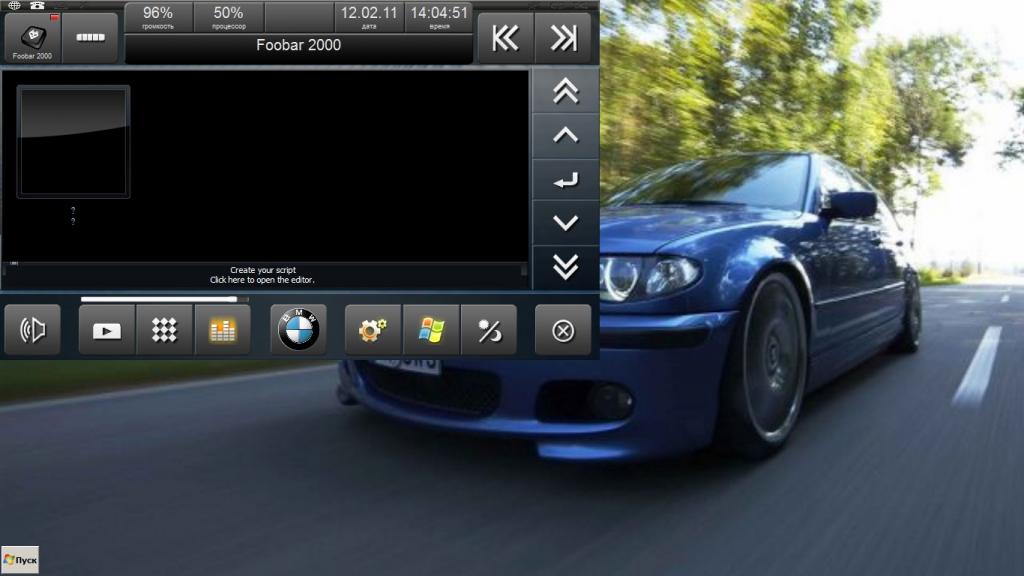Jump a page up with double chevron
Screen dimensions: 1024x576
565,91
